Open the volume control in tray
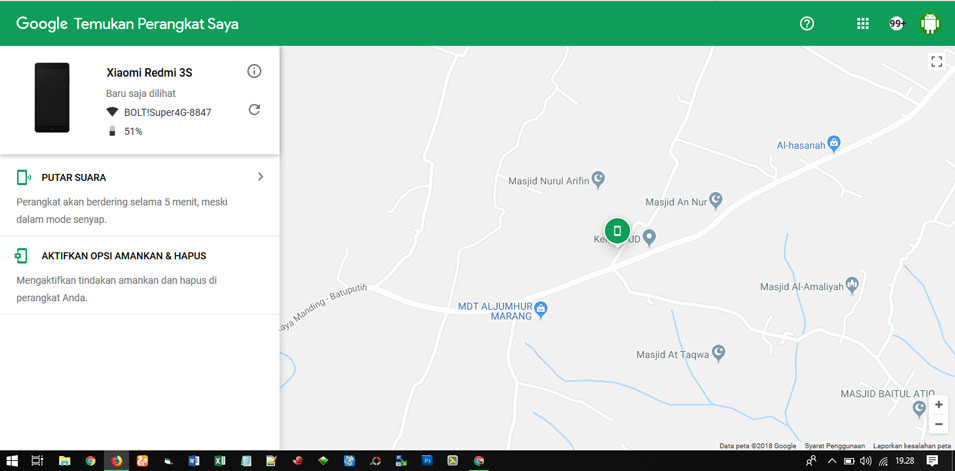This screenshot has height=471, width=955. tap(865, 461)
